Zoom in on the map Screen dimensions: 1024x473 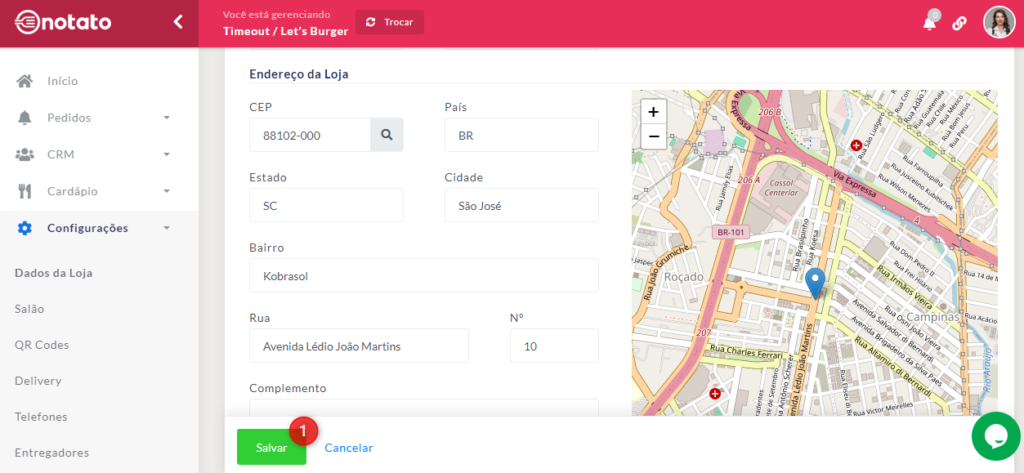[653, 112]
